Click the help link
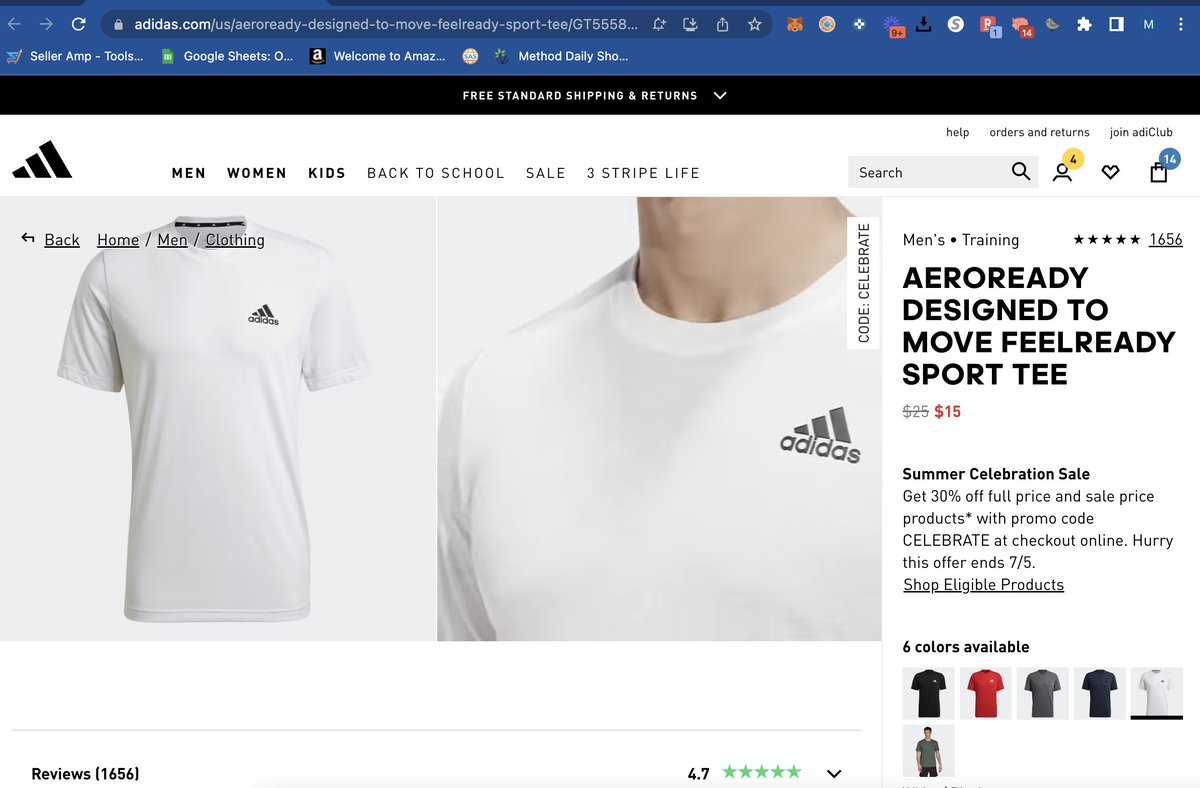The width and height of the screenshot is (1200, 788). (958, 132)
